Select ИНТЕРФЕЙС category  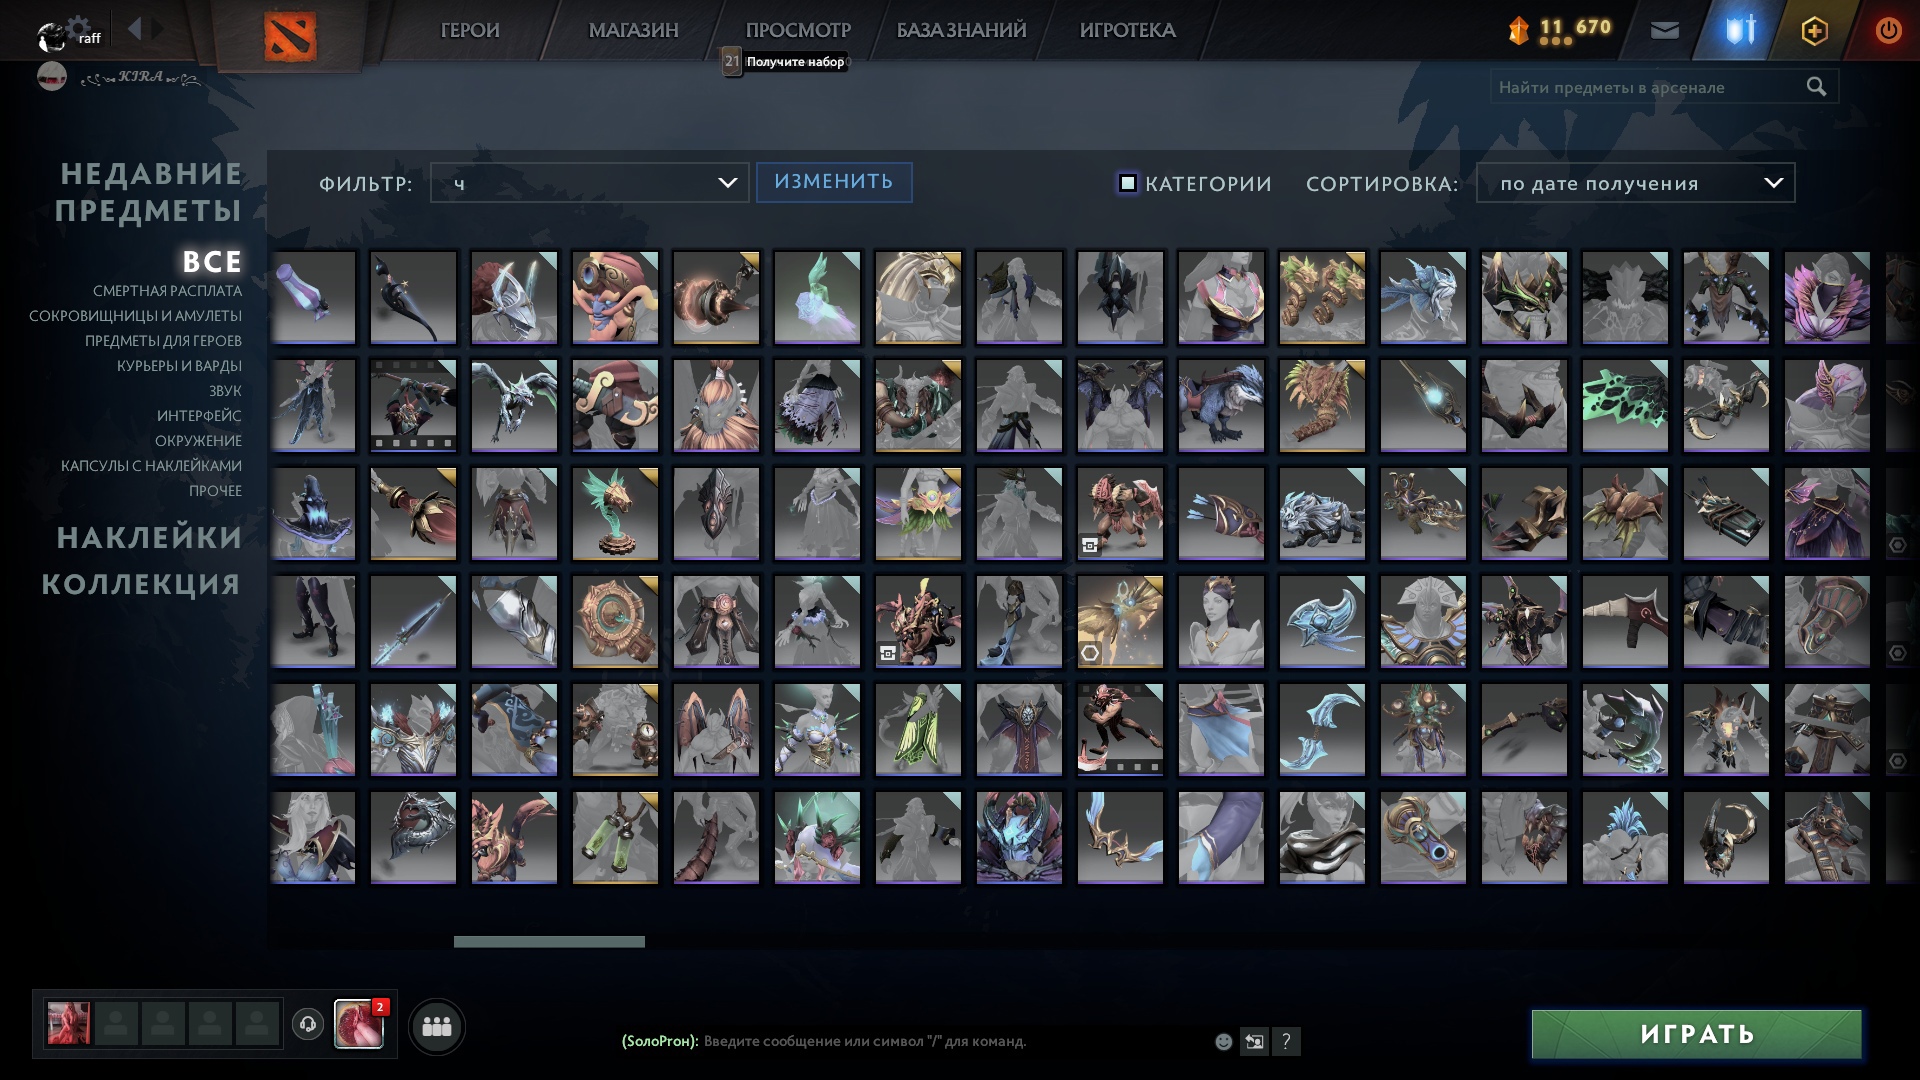(199, 416)
